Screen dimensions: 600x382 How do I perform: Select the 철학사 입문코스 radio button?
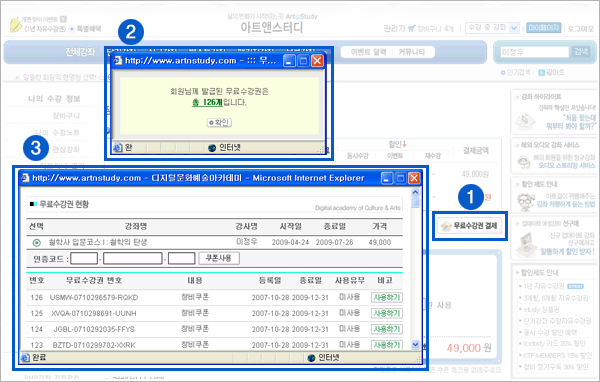click(37, 243)
